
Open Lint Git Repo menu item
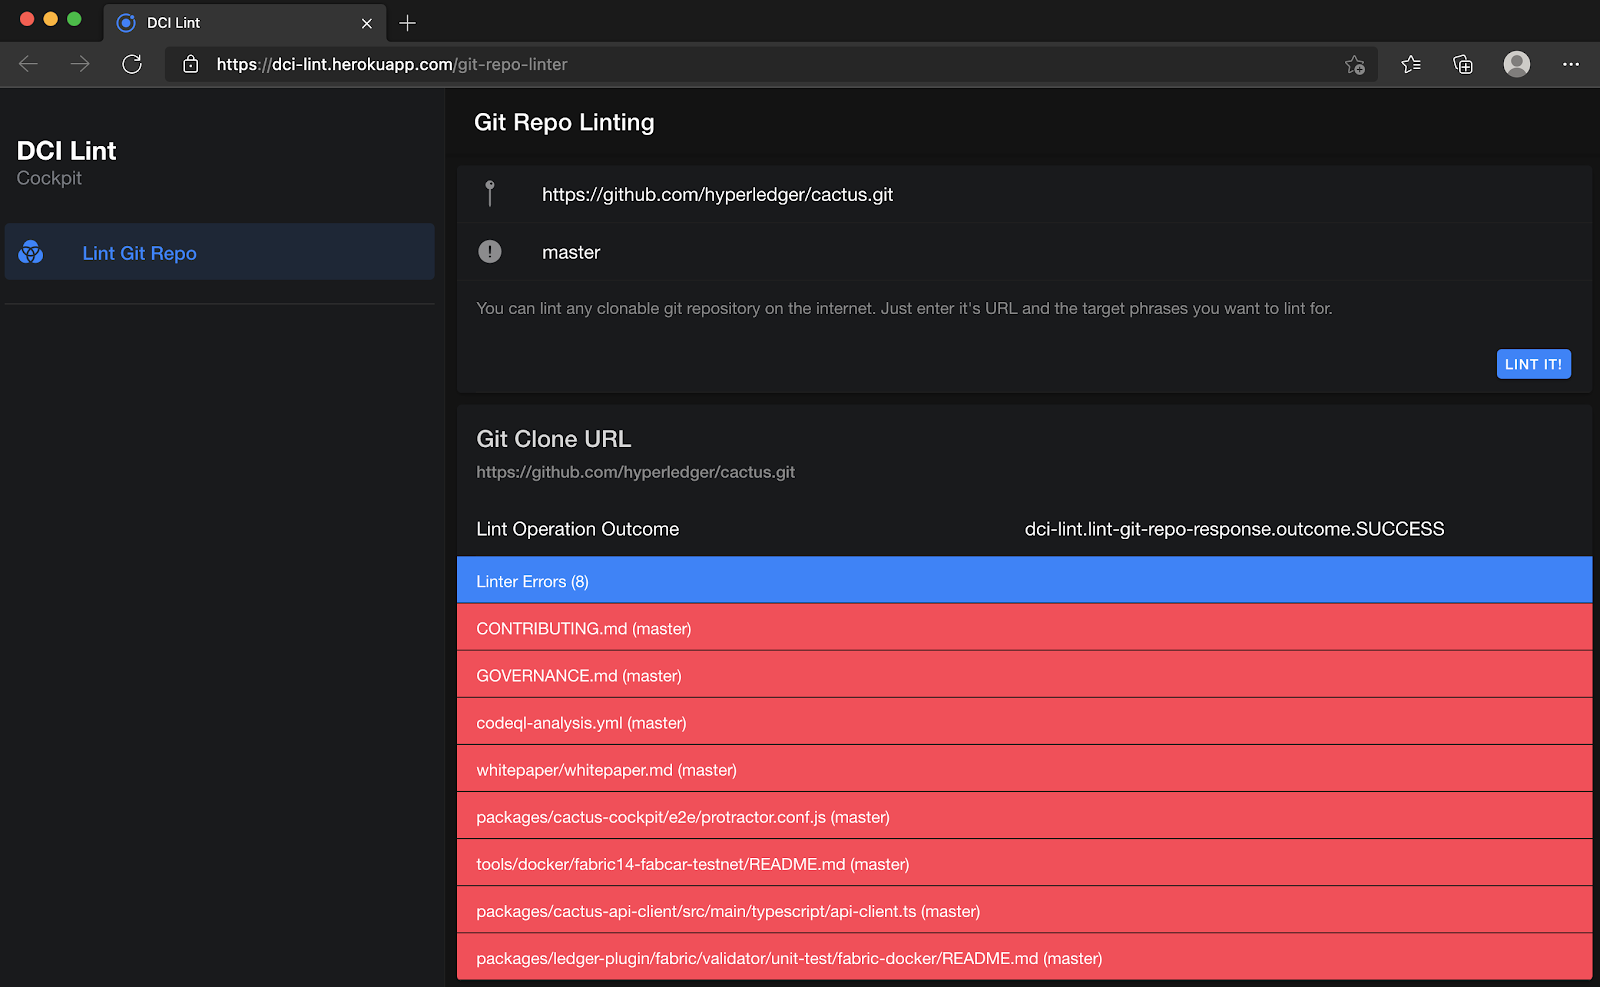point(219,253)
